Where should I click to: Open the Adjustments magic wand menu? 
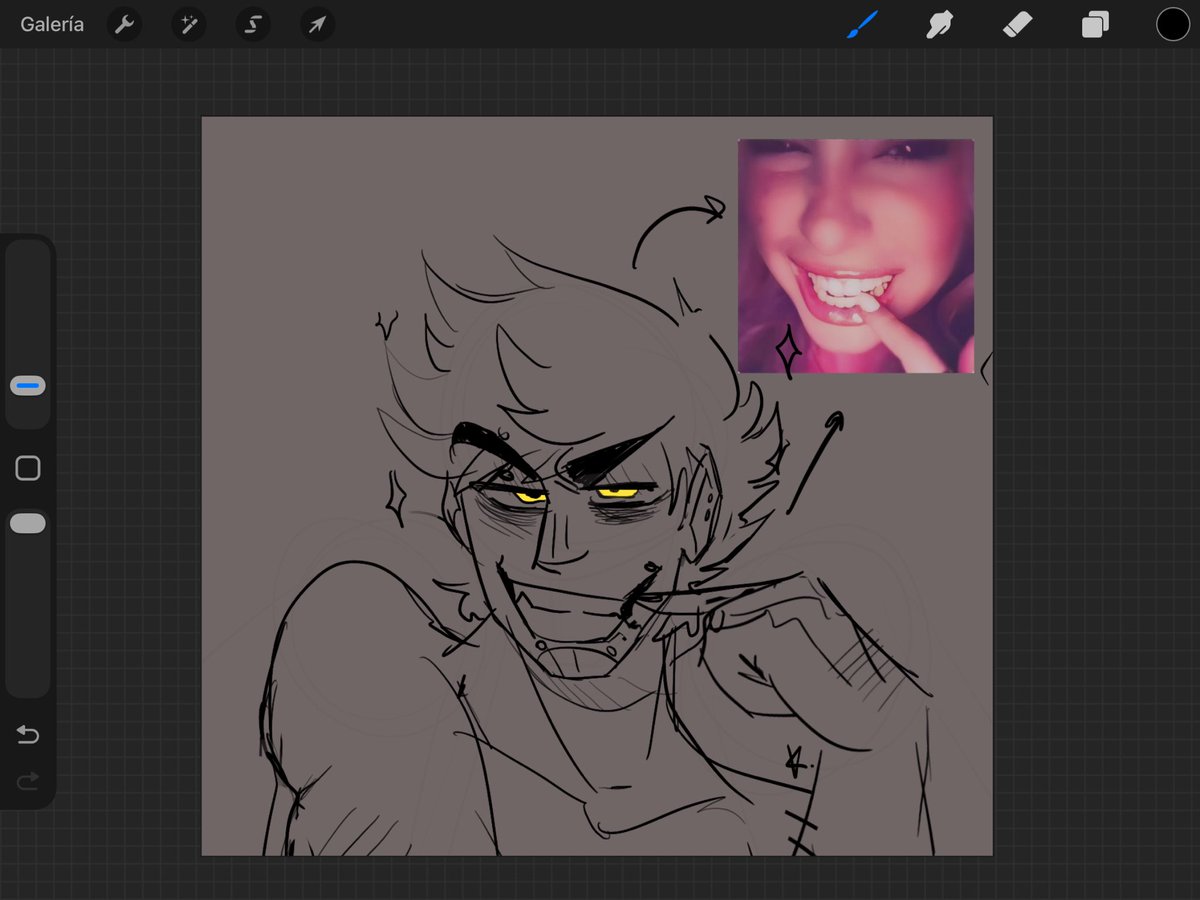(188, 25)
